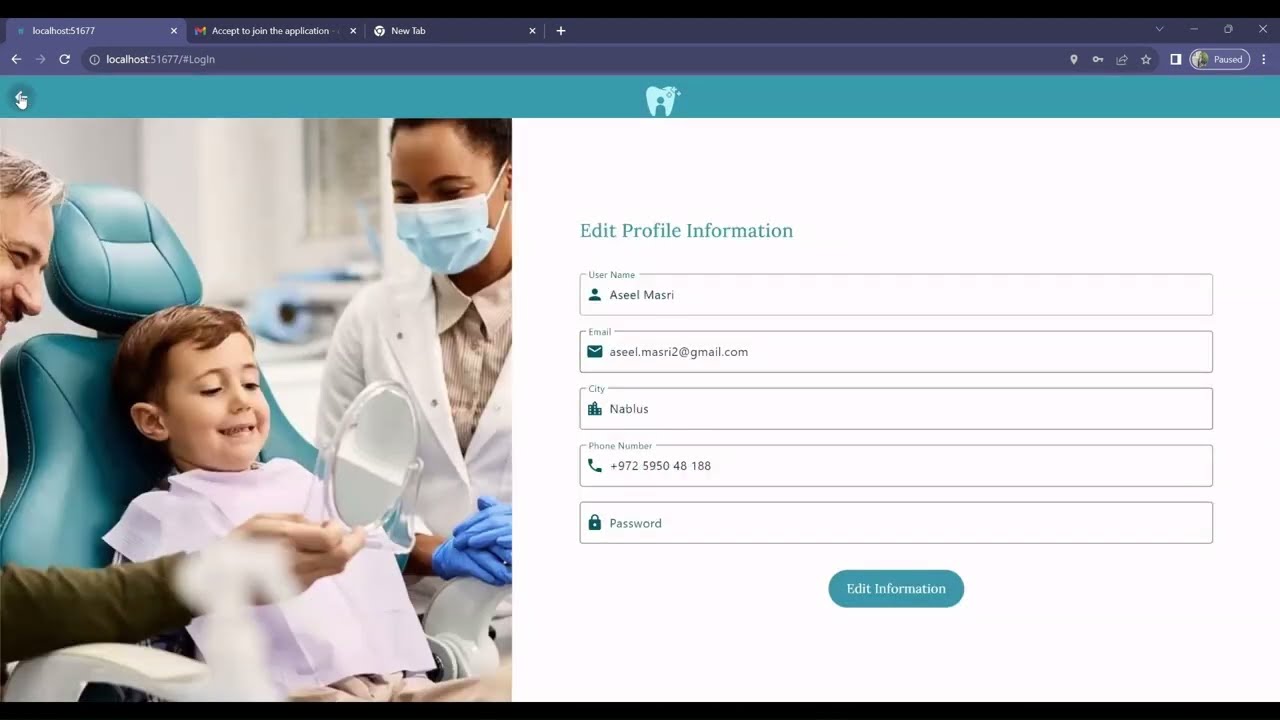Reload the page with refresh icon
Image resolution: width=1280 pixels, height=720 pixels.
(65, 59)
